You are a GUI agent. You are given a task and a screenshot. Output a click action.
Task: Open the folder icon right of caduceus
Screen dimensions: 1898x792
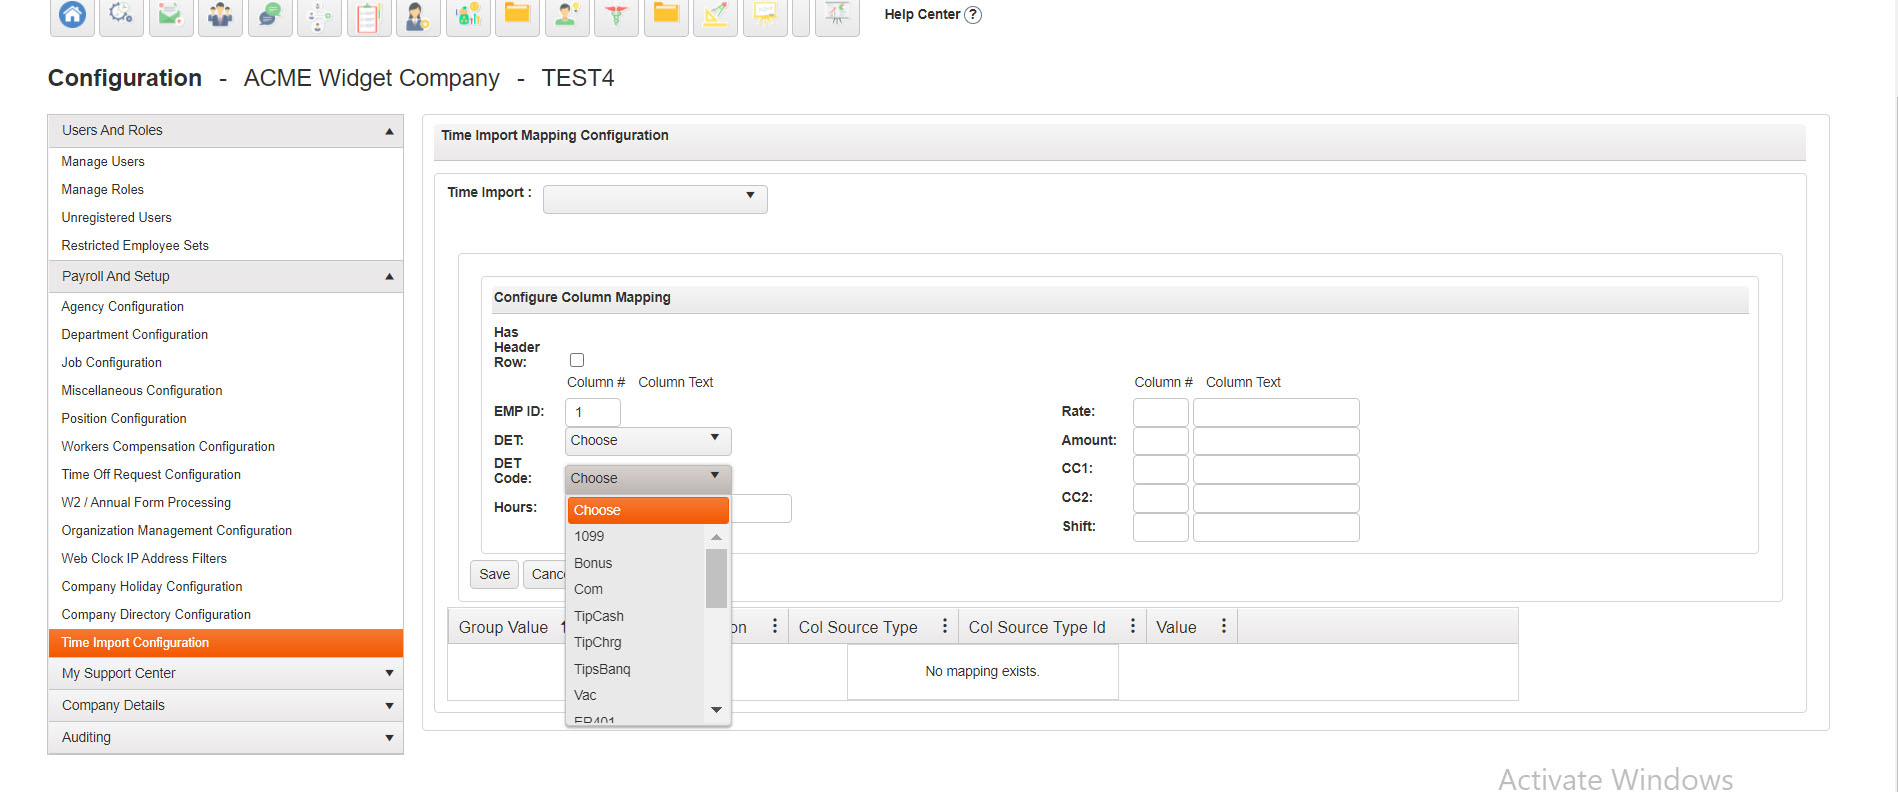coord(666,15)
